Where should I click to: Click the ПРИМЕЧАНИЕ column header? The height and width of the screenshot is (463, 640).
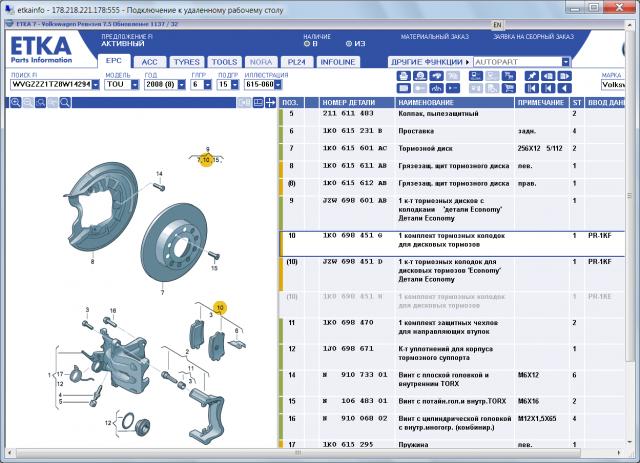[x=542, y=102]
